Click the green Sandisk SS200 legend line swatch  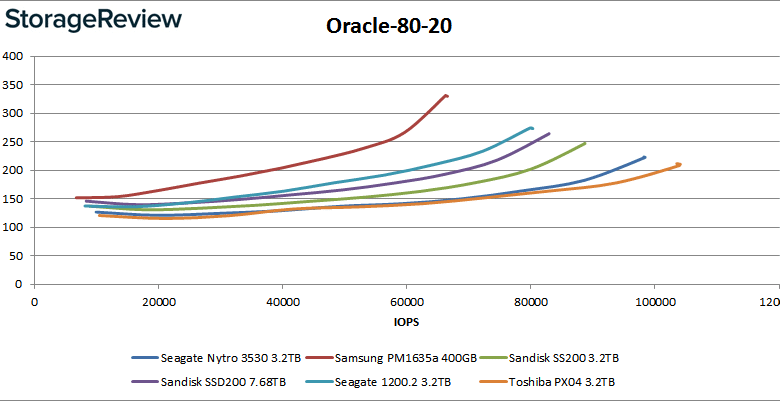pyautogui.click(x=493, y=358)
